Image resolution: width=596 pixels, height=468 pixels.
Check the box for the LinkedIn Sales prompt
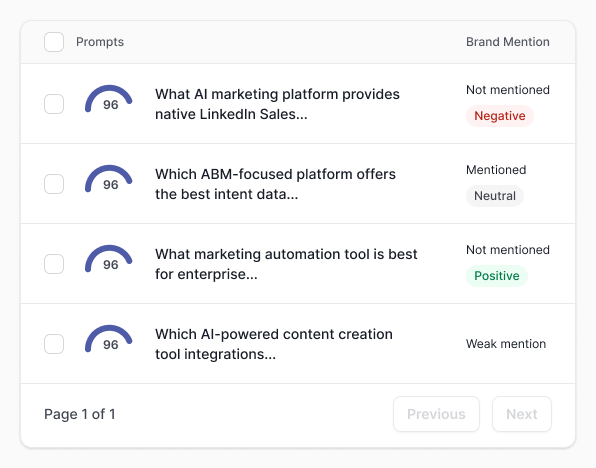click(x=54, y=104)
